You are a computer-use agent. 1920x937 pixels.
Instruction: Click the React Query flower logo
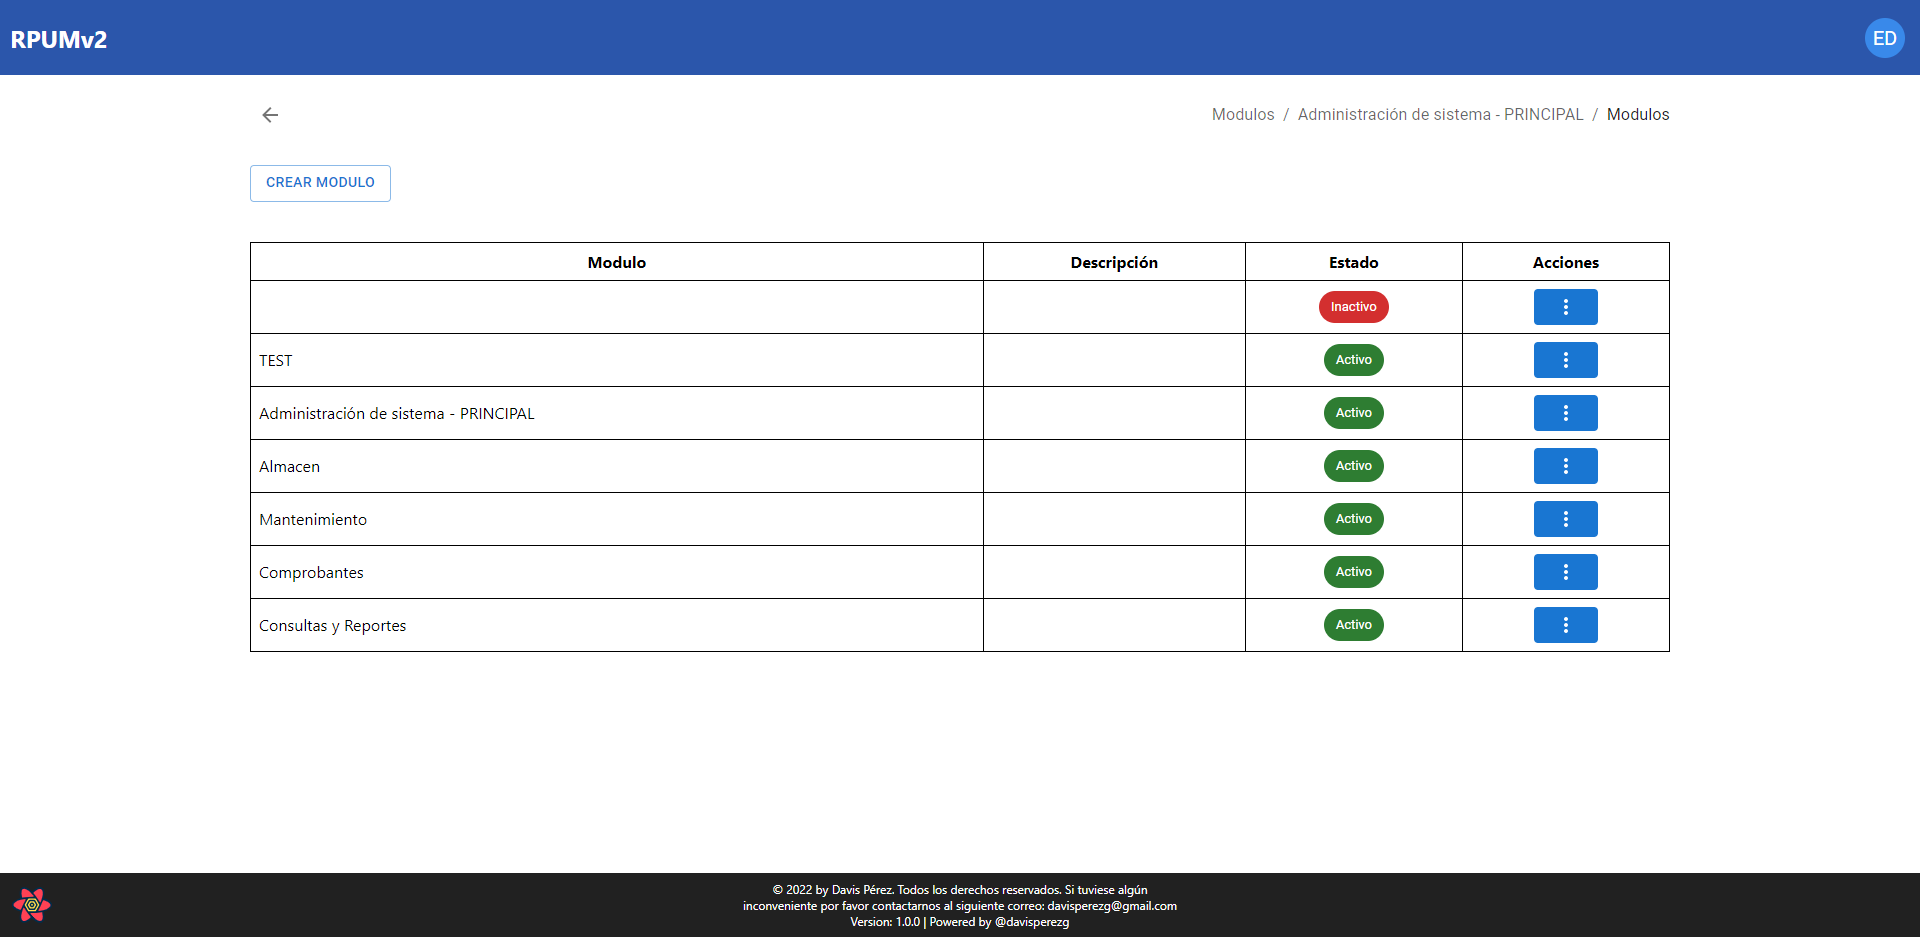pyautogui.click(x=32, y=905)
